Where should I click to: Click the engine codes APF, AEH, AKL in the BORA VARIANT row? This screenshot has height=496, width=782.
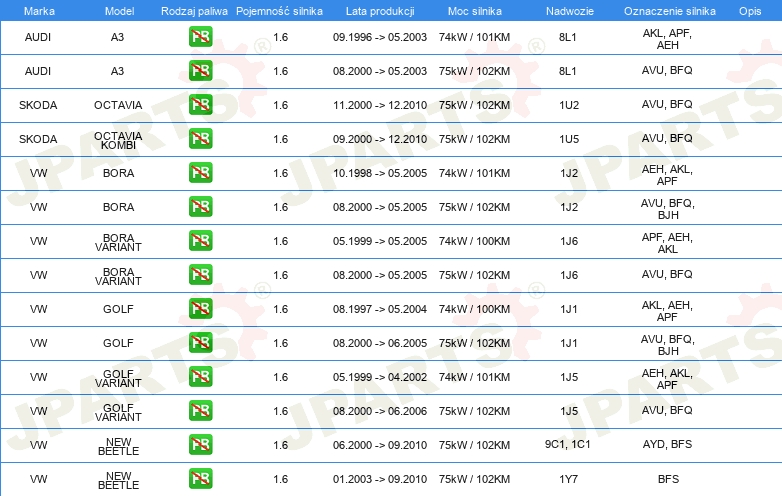(x=667, y=243)
